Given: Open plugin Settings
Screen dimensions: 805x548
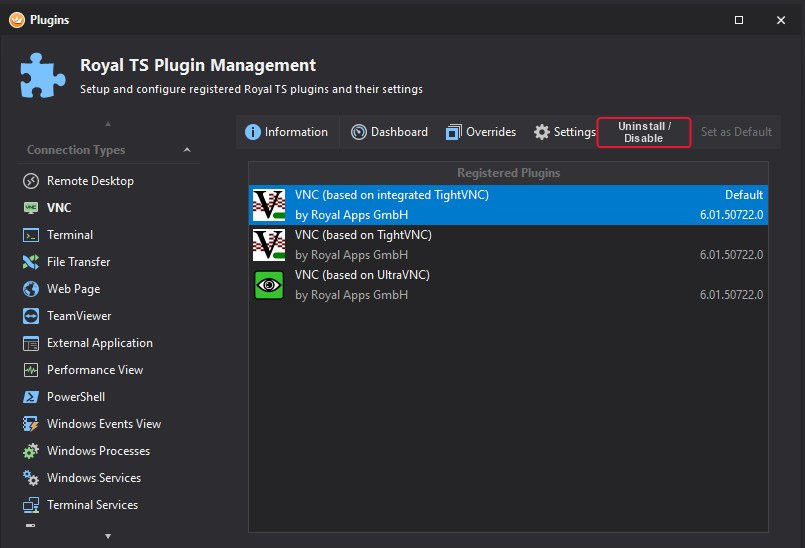Looking at the screenshot, I should [564, 132].
